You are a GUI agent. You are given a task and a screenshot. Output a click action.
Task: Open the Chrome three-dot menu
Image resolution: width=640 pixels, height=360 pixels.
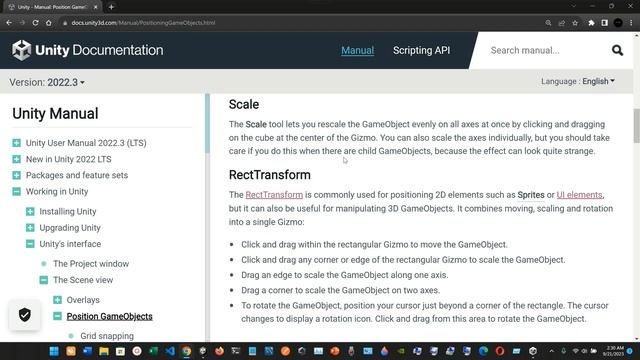click(x=631, y=23)
